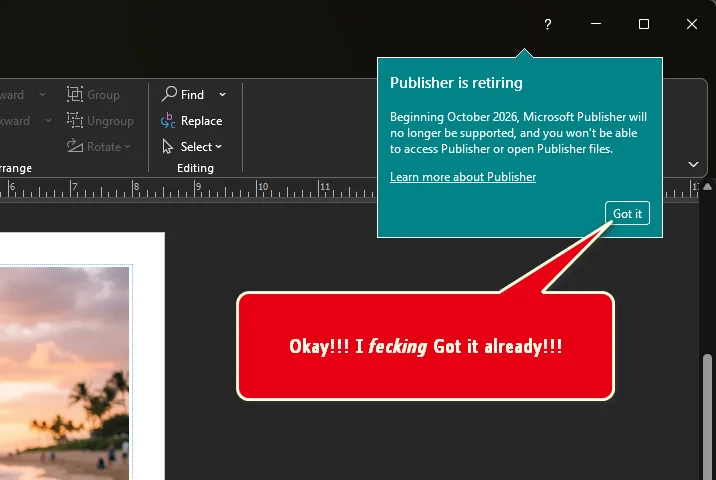Click the Group objects button
This screenshot has height=480, width=716.
(x=93, y=95)
